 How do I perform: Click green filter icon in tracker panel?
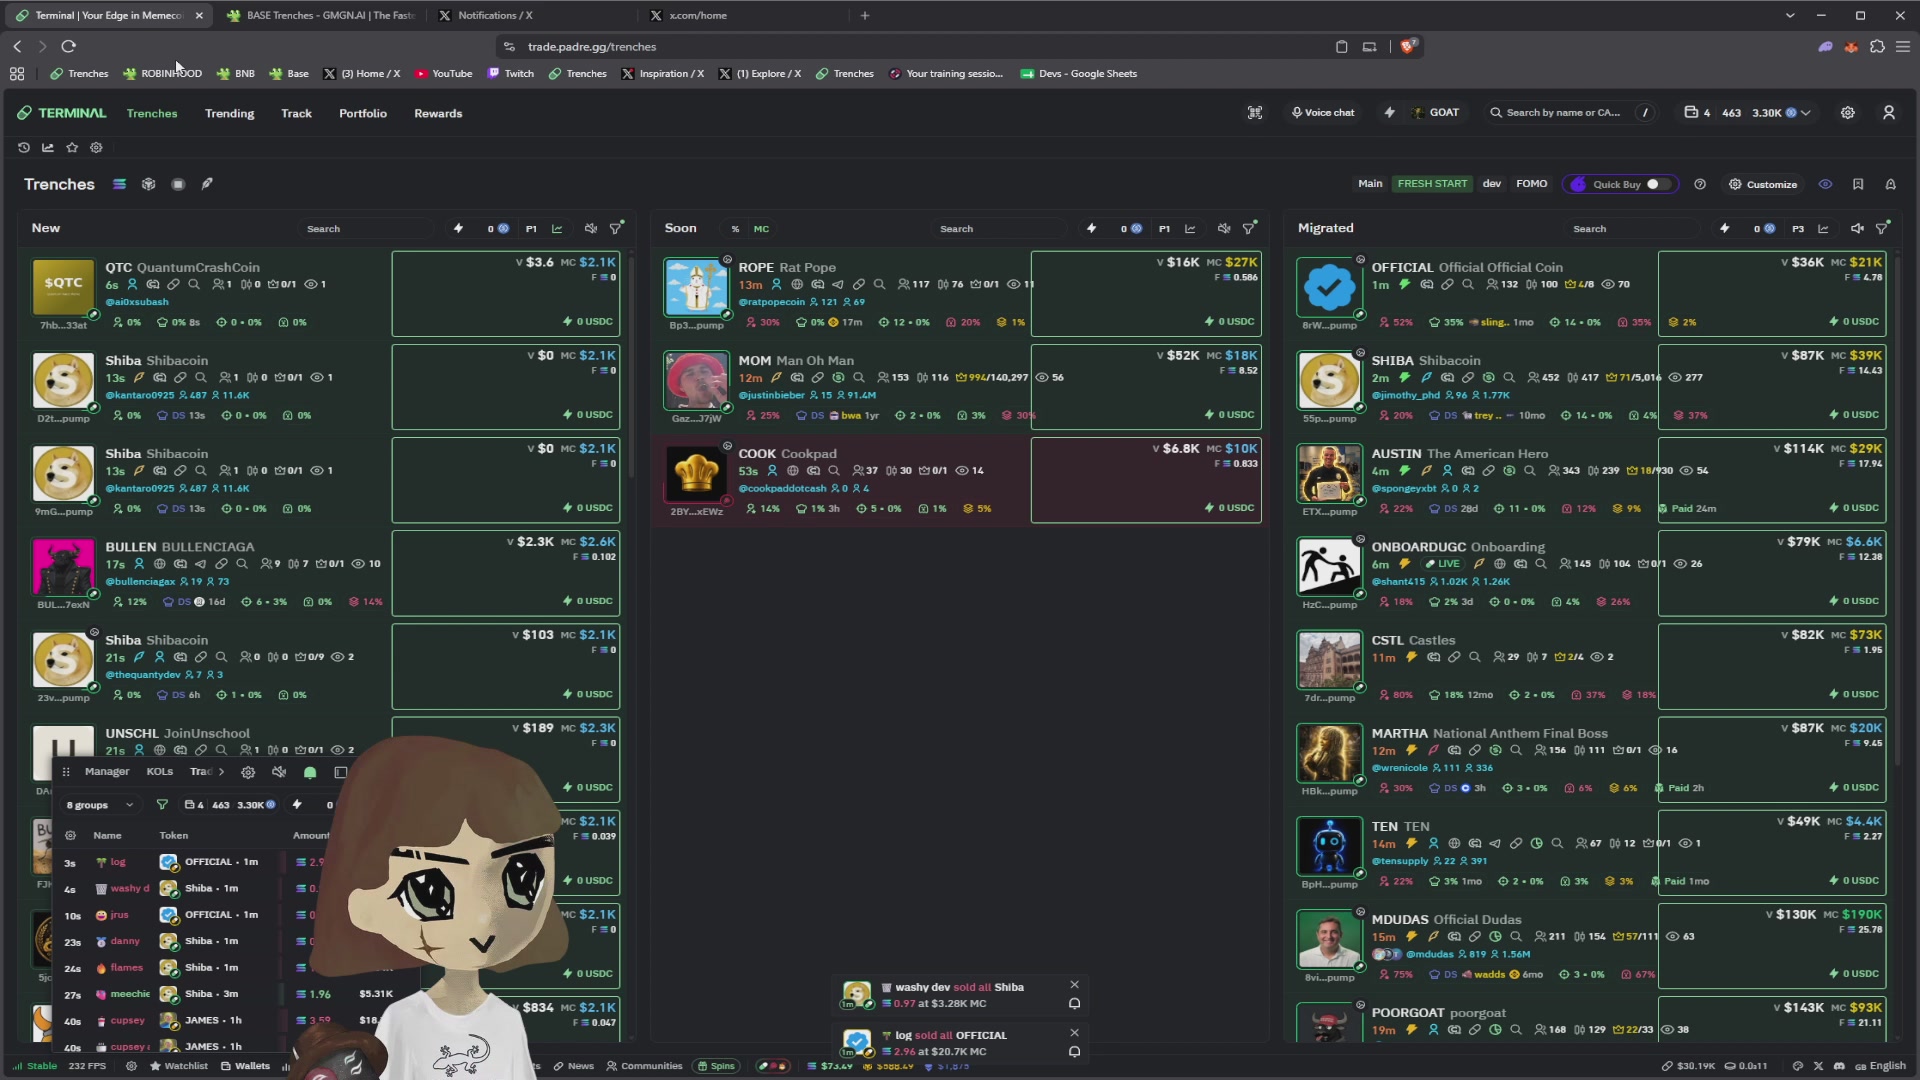[162, 804]
